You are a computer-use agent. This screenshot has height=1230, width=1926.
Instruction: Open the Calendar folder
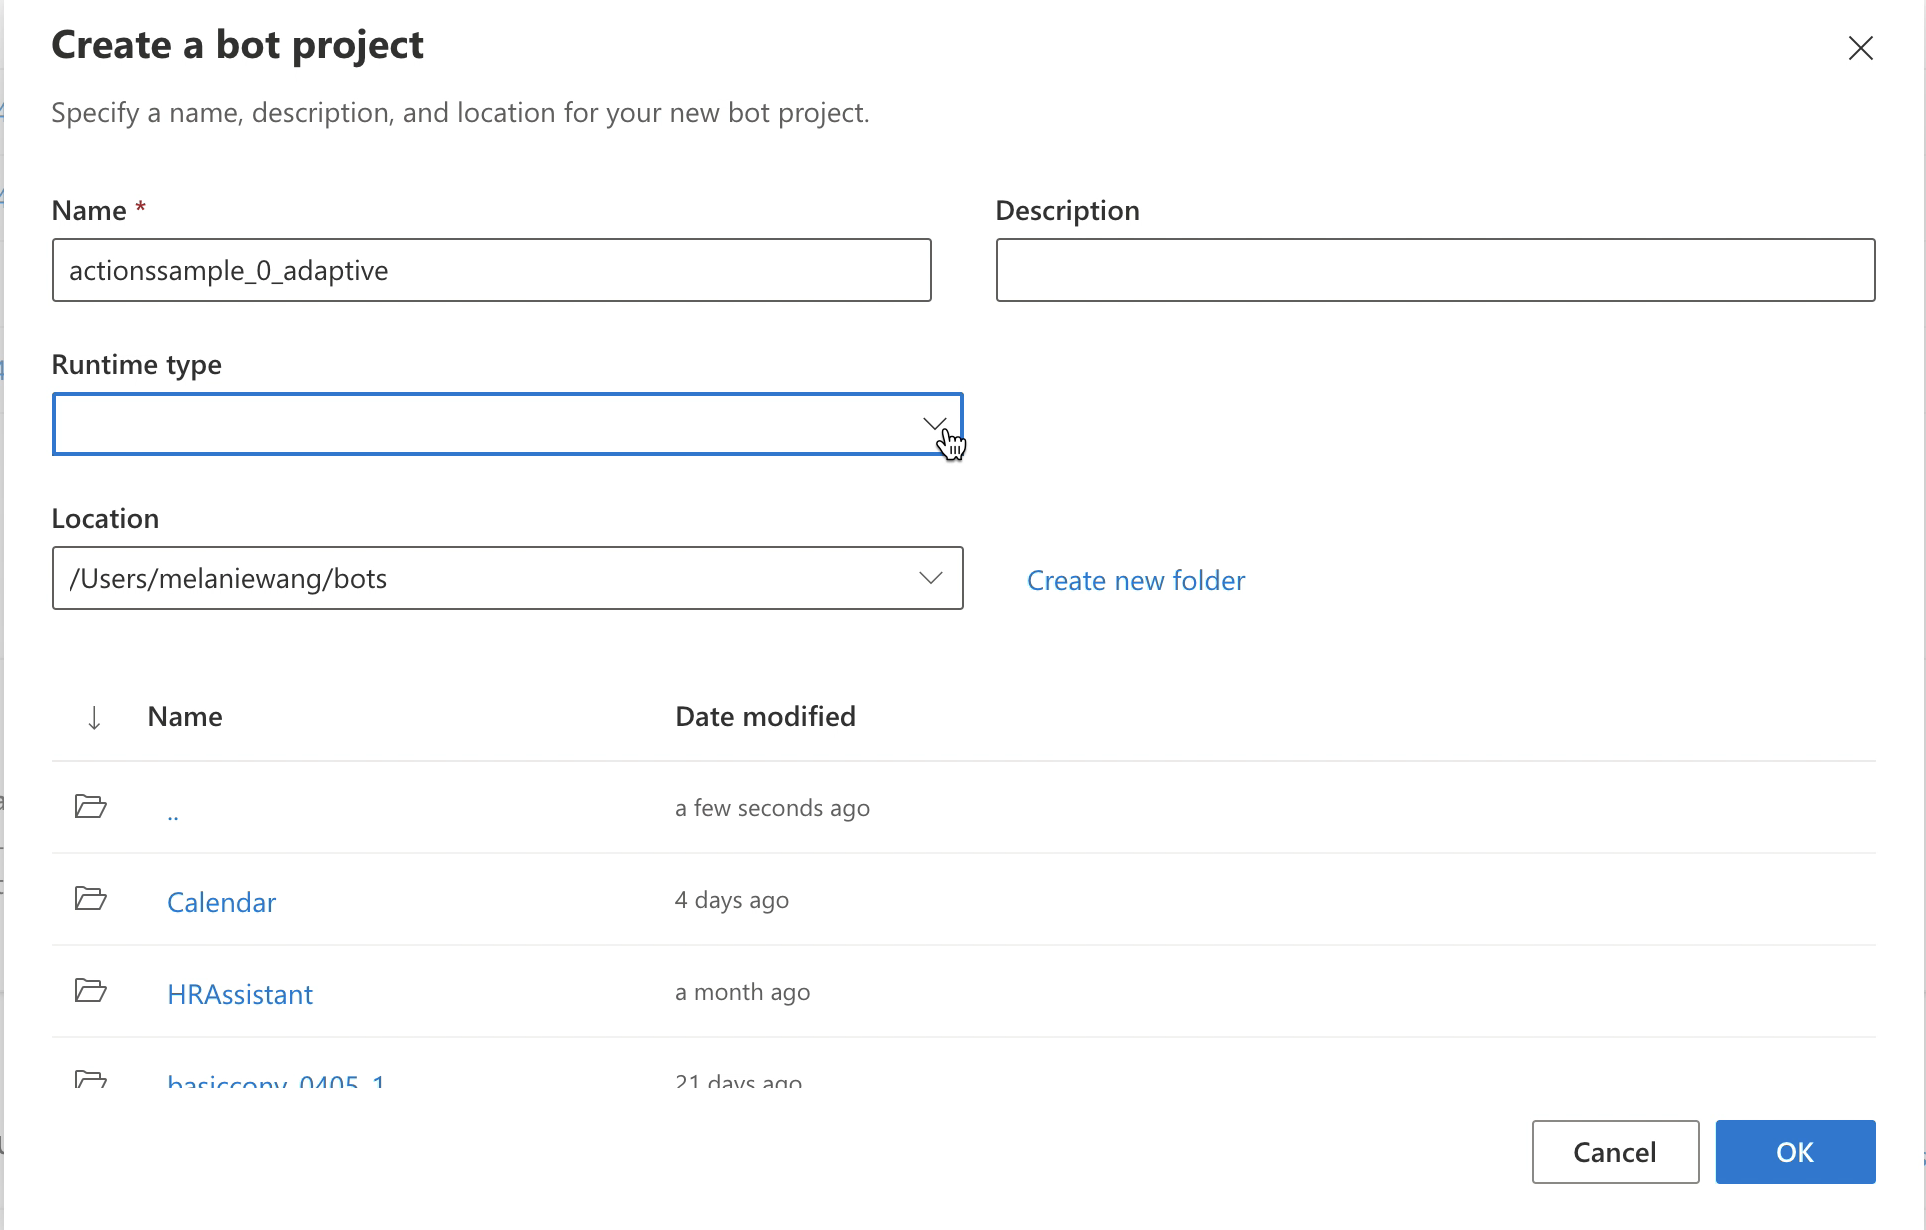pyautogui.click(x=221, y=901)
